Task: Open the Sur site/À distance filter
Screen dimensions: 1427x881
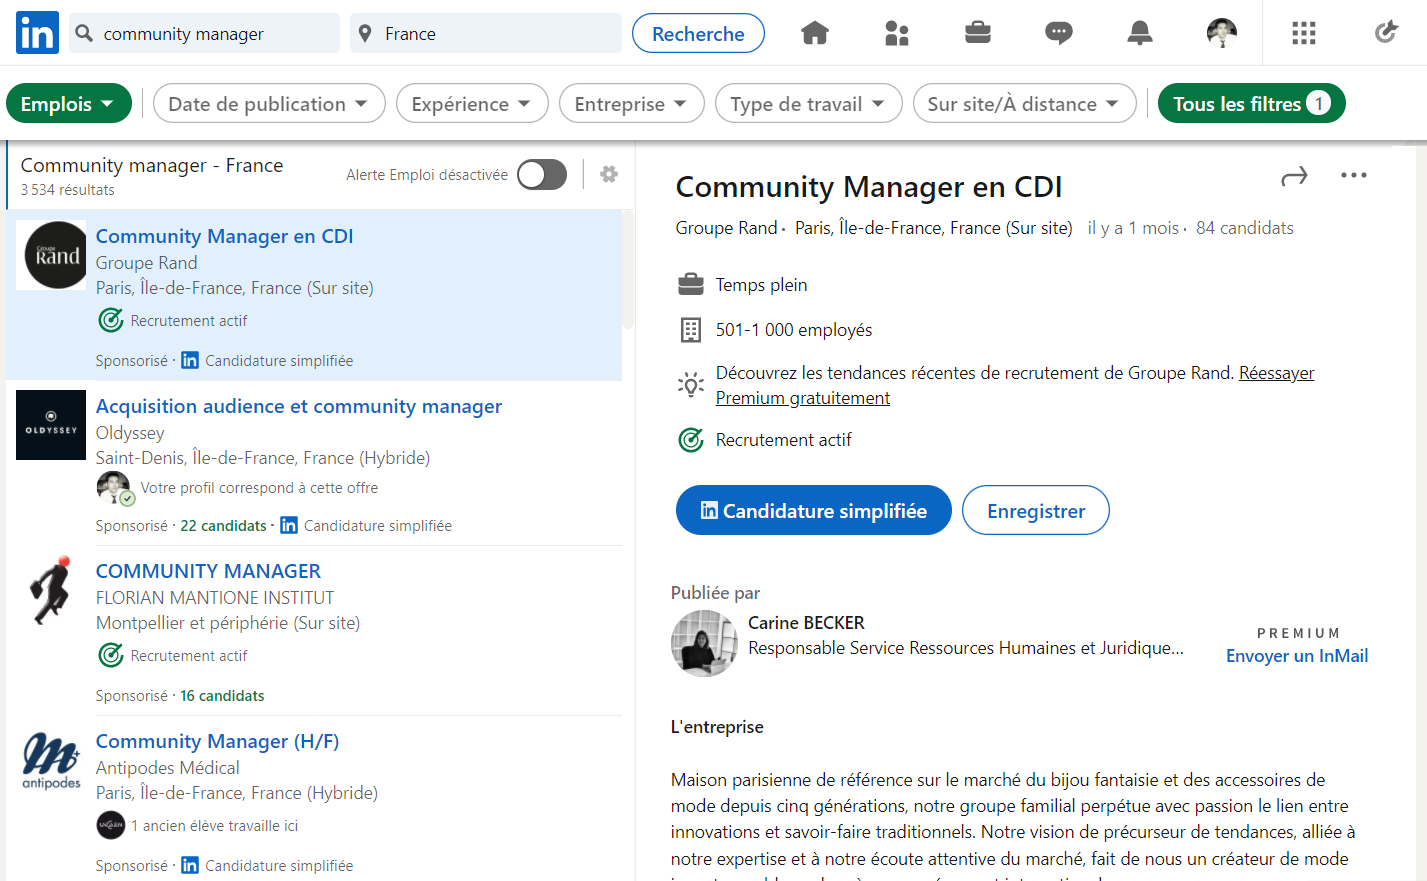Action: (1024, 103)
